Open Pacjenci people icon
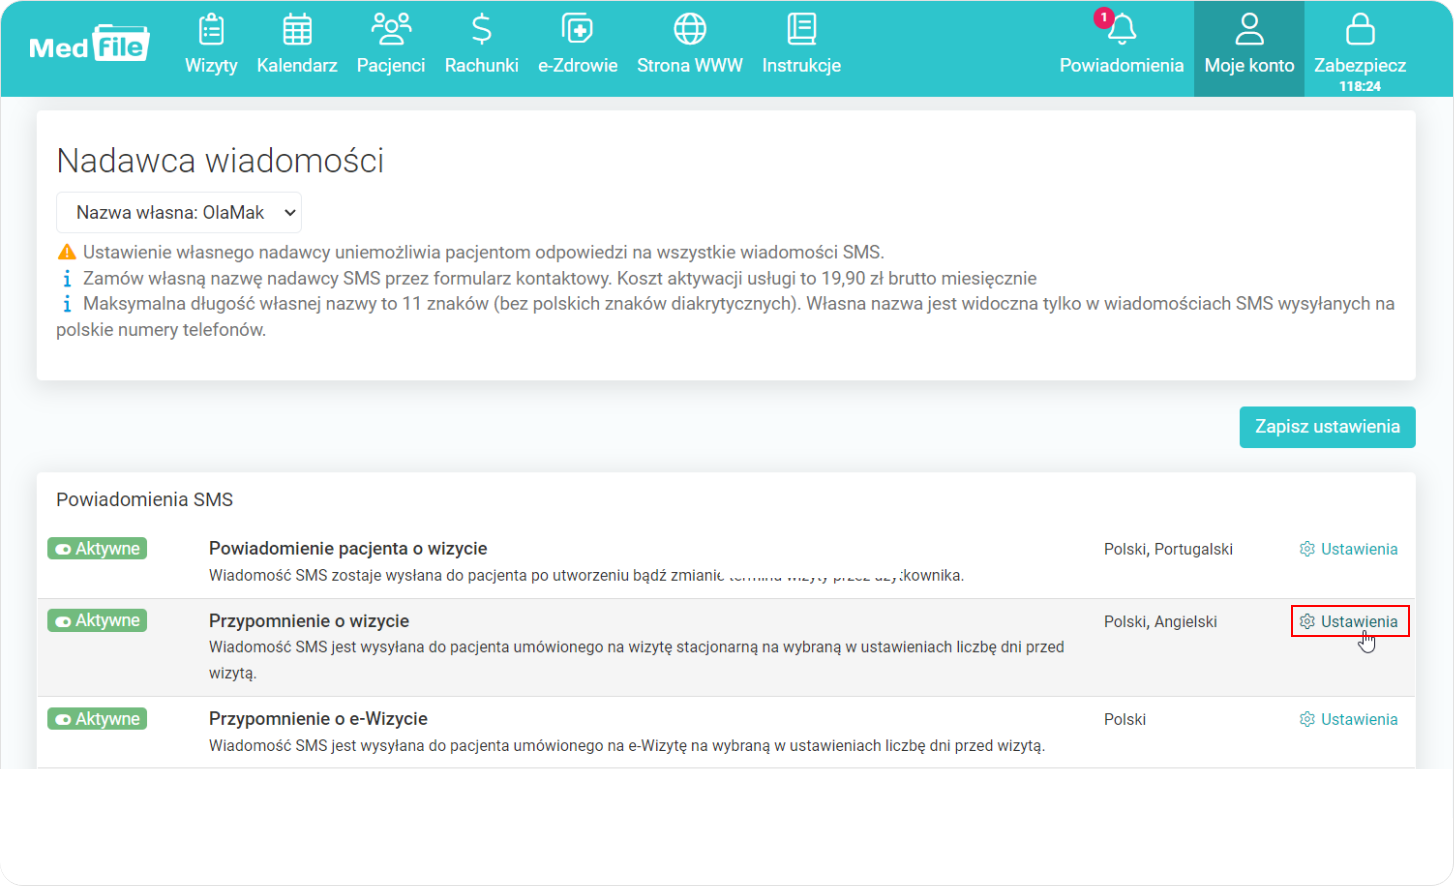Viewport: 1454px width, 886px height. [391, 29]
